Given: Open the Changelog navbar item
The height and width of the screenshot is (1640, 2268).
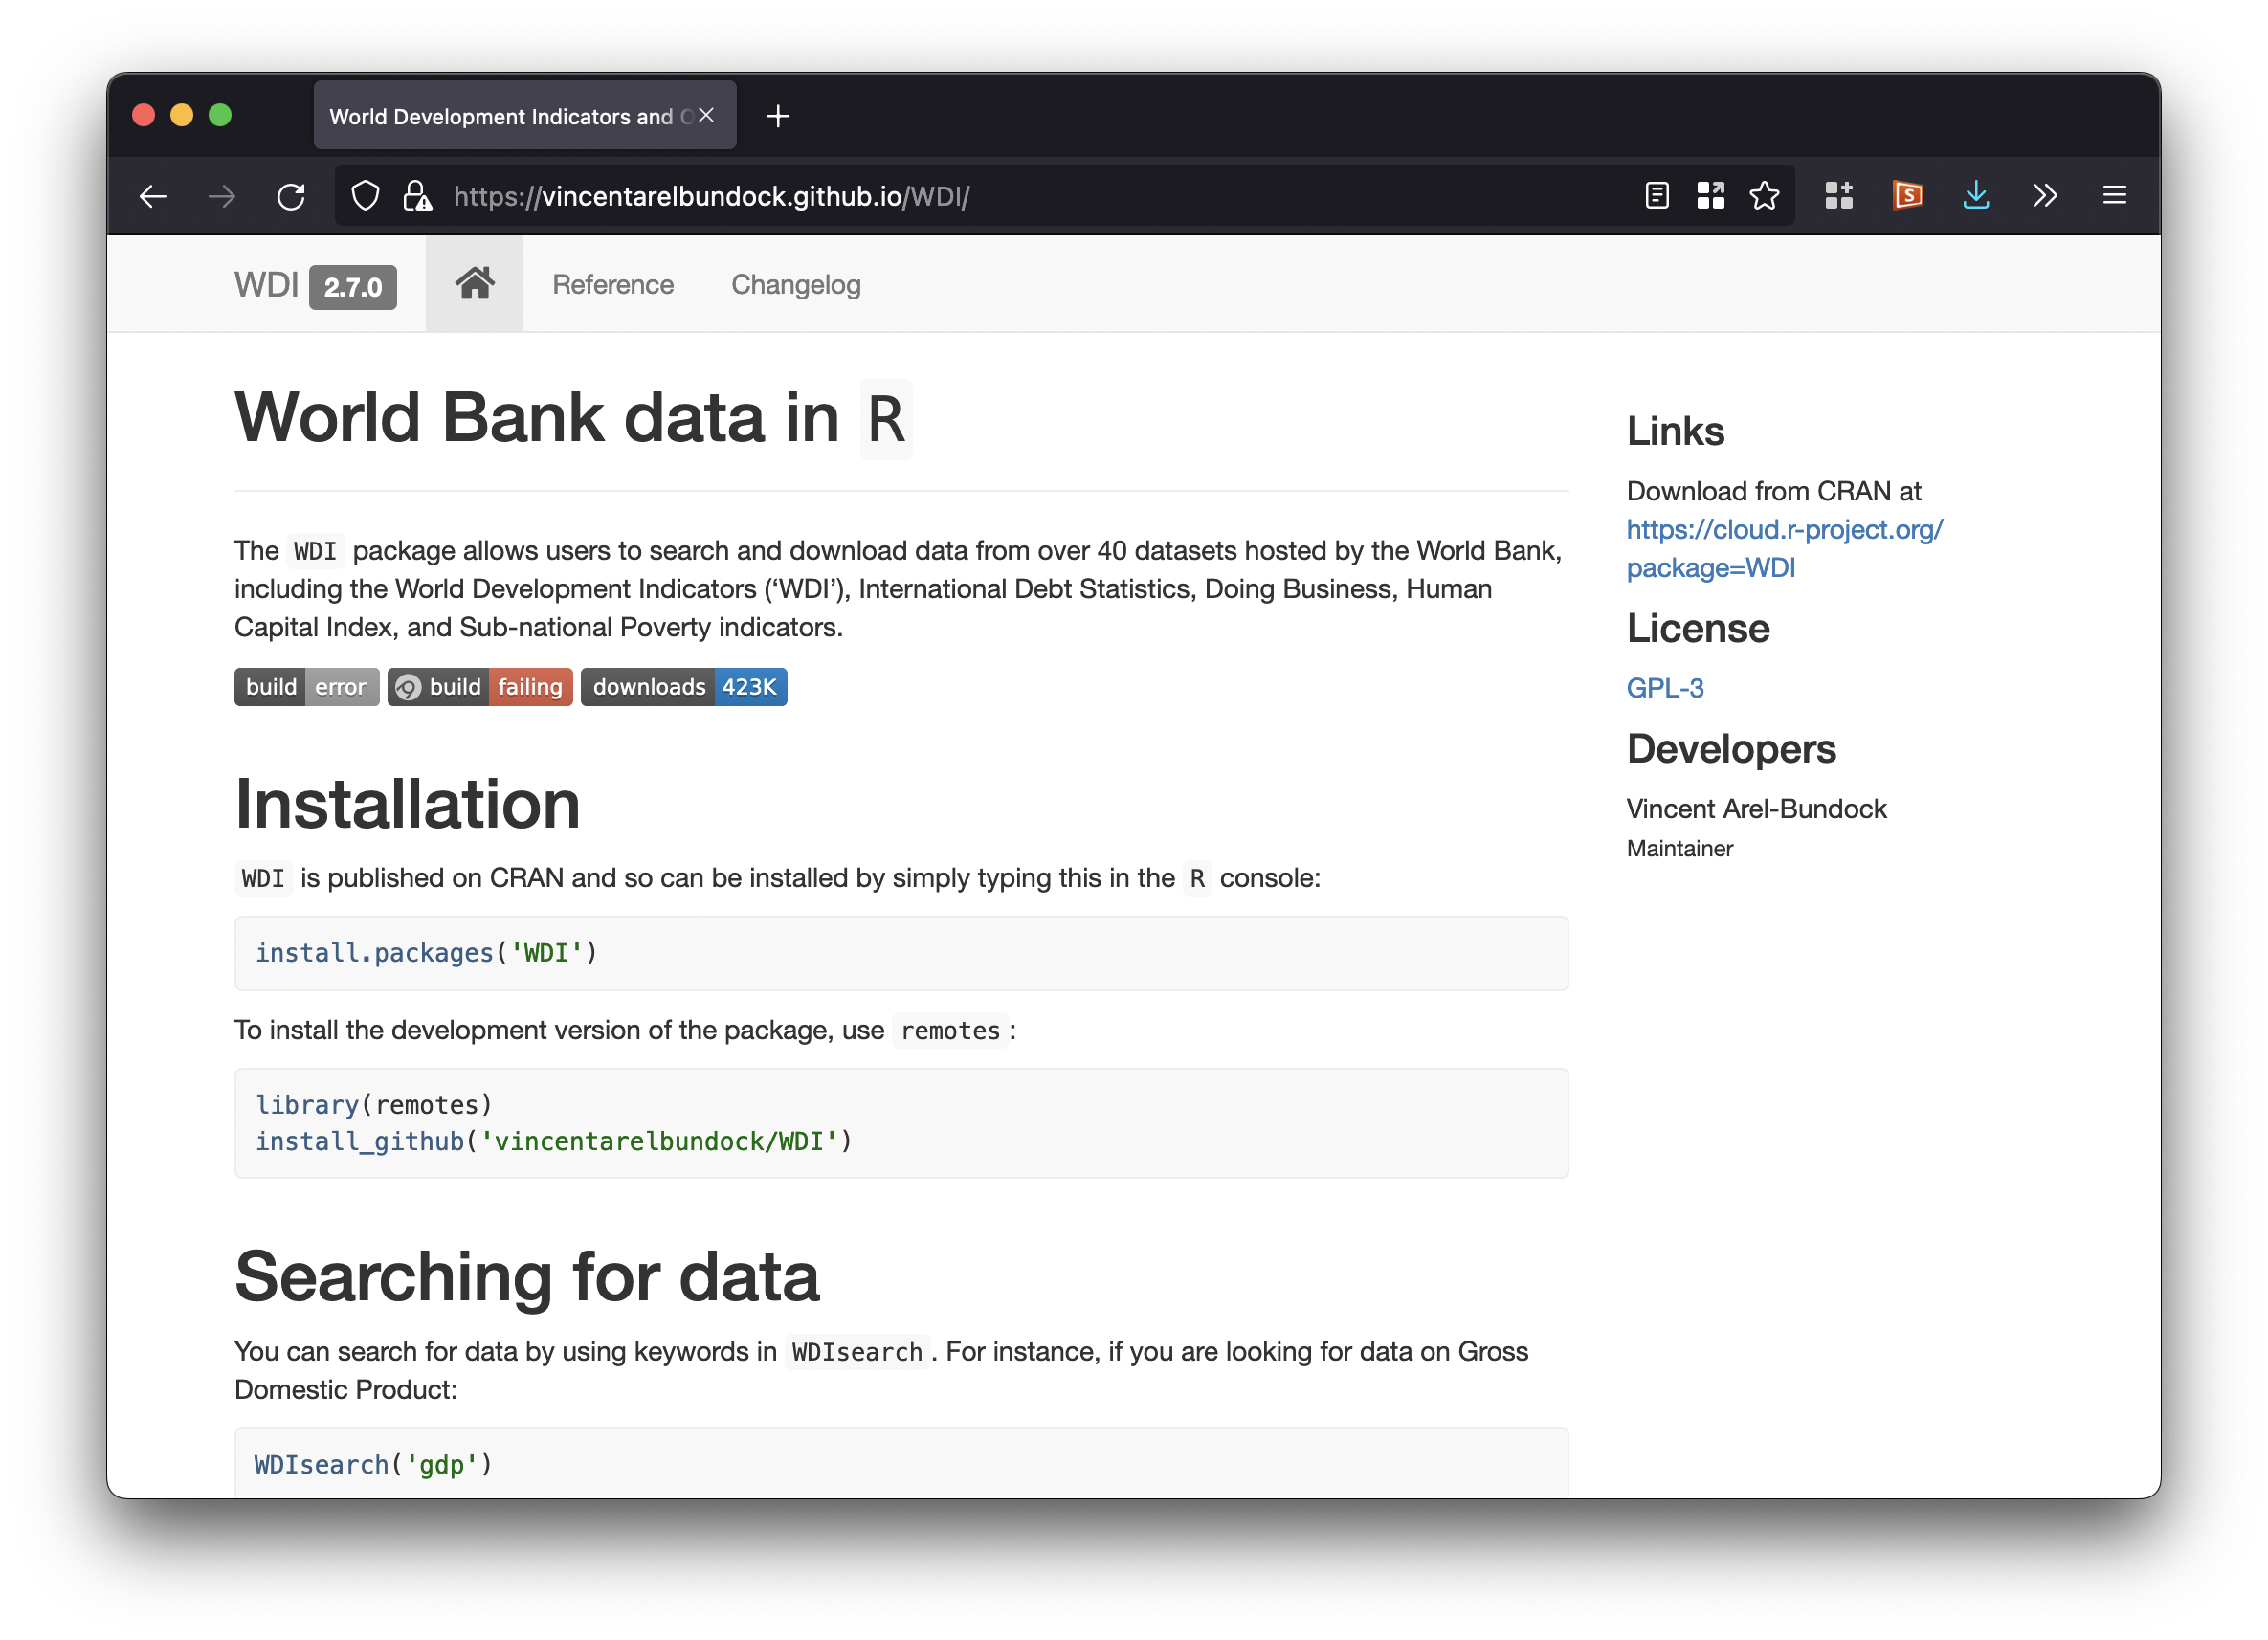Looking at the screenshot, I should pyautogui.click(x=795, y=285).
